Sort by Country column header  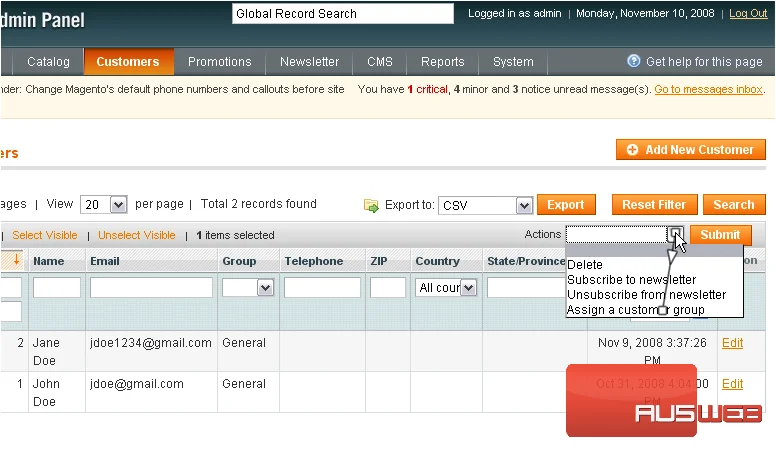[437, 261]
